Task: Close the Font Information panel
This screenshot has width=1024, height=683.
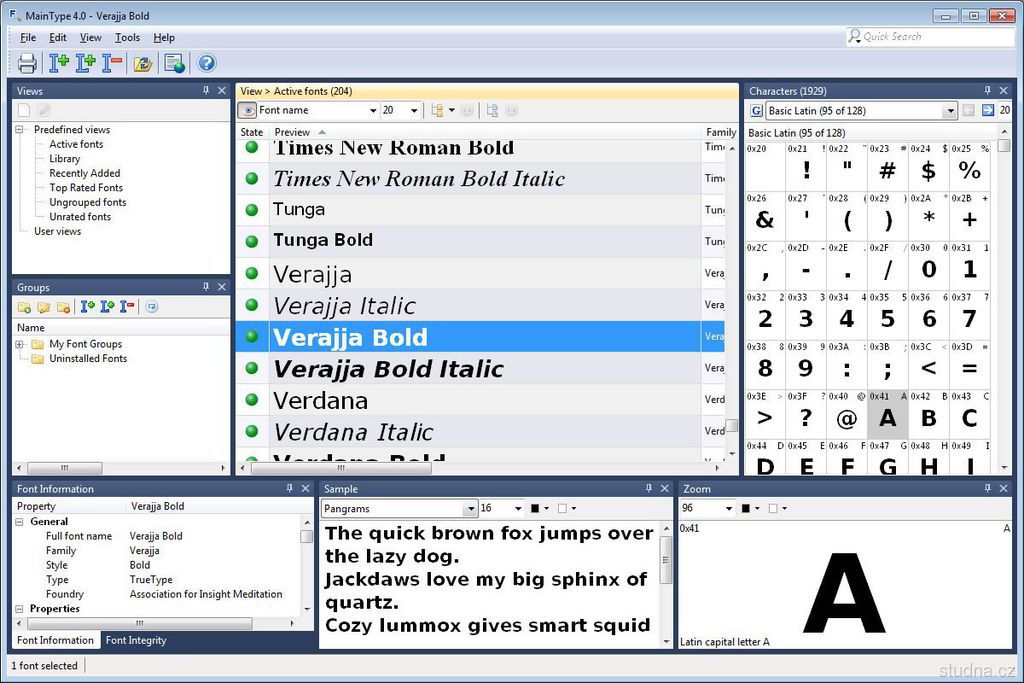Action: (305, 488)
